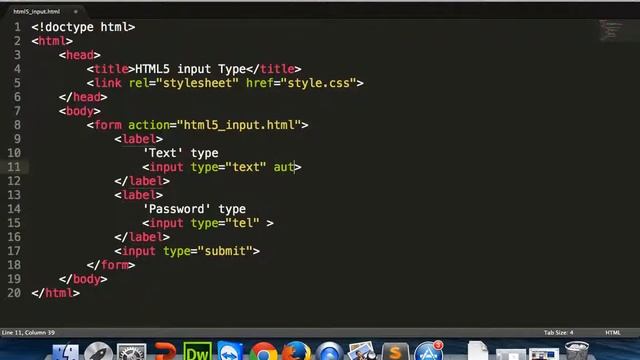Close the html5_input.html tab
This screenshot has height=360, width=640.
tap(76, 11)
